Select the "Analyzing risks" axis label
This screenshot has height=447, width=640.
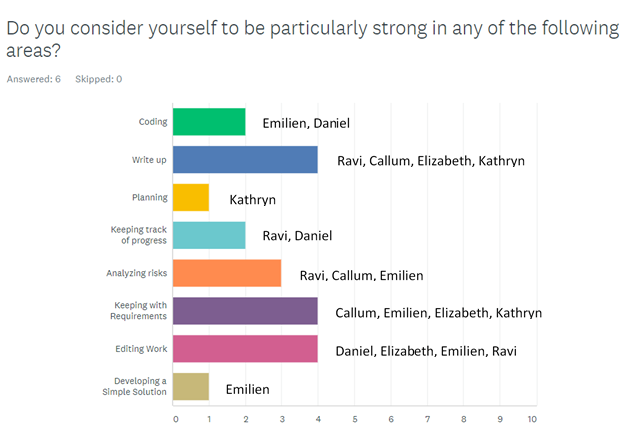pyautogui.click(x=136, y=273)
